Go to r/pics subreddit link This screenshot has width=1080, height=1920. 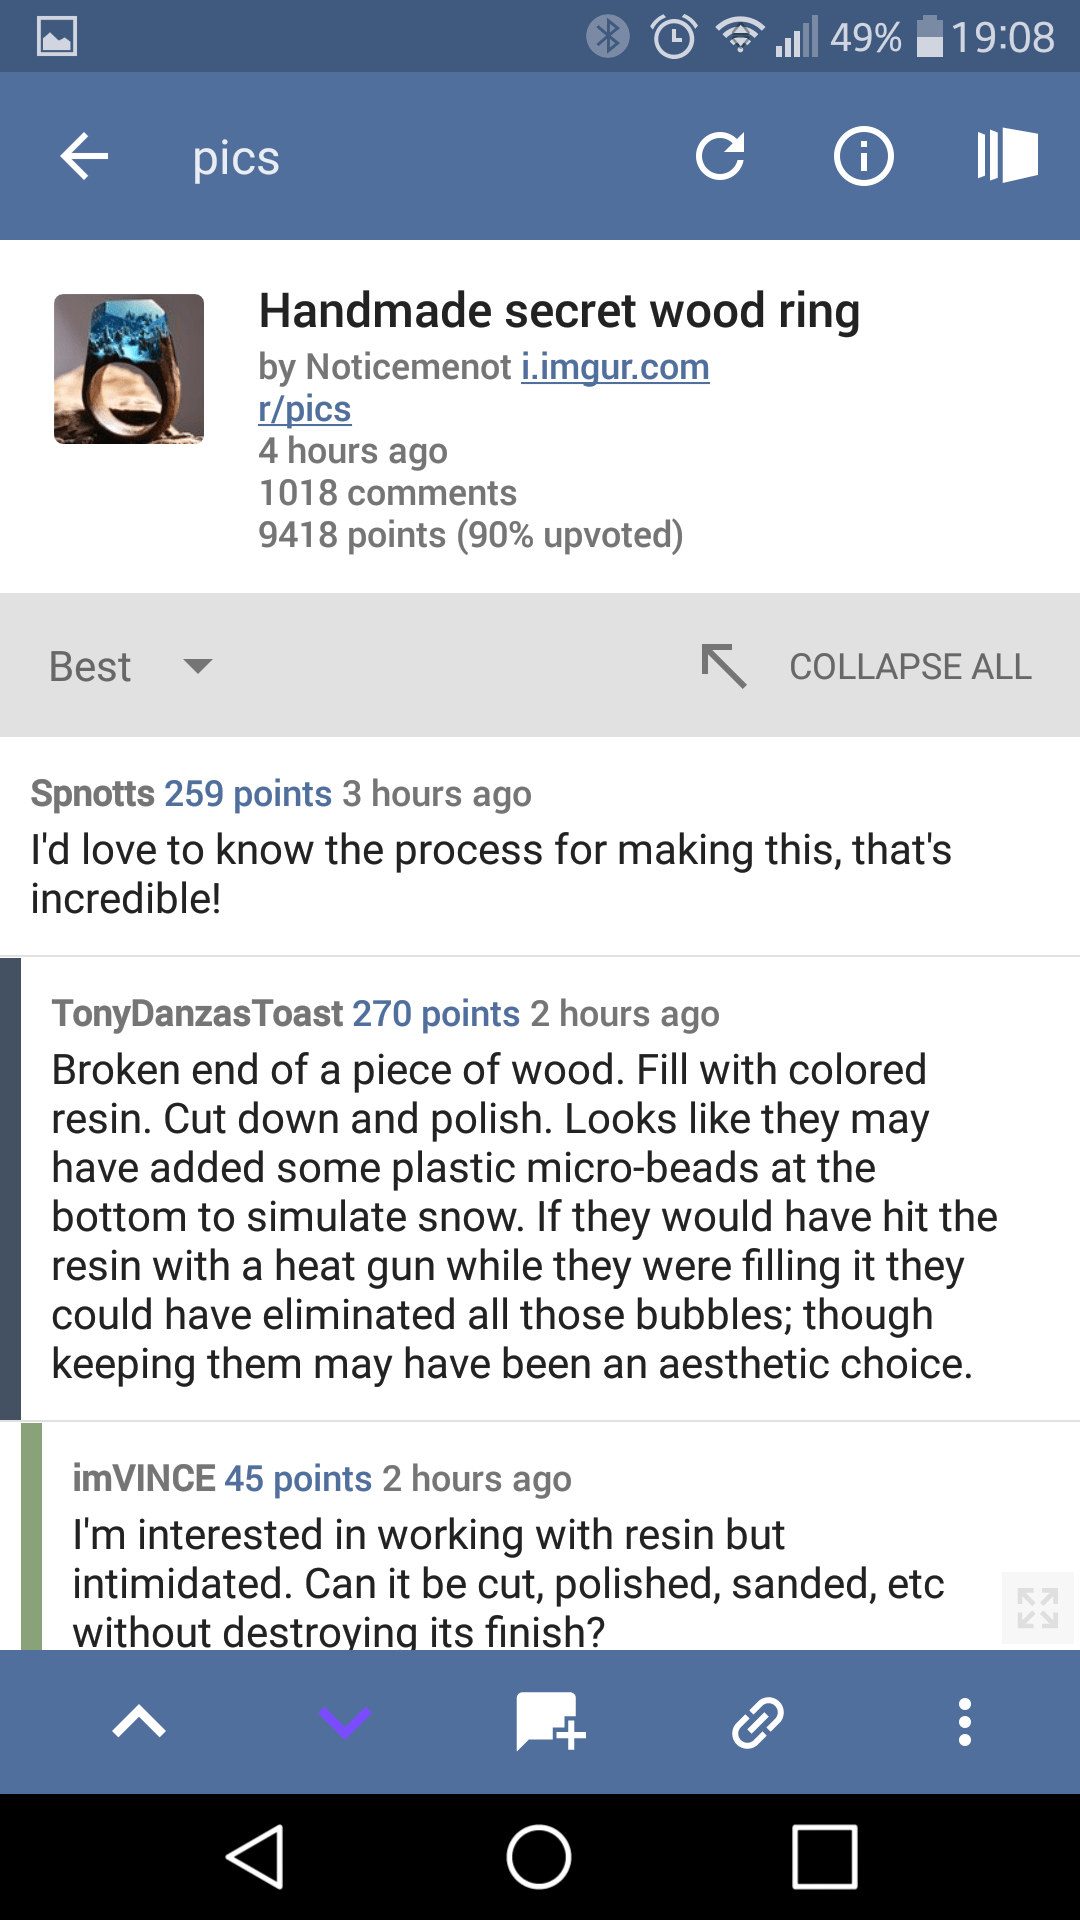304,409
